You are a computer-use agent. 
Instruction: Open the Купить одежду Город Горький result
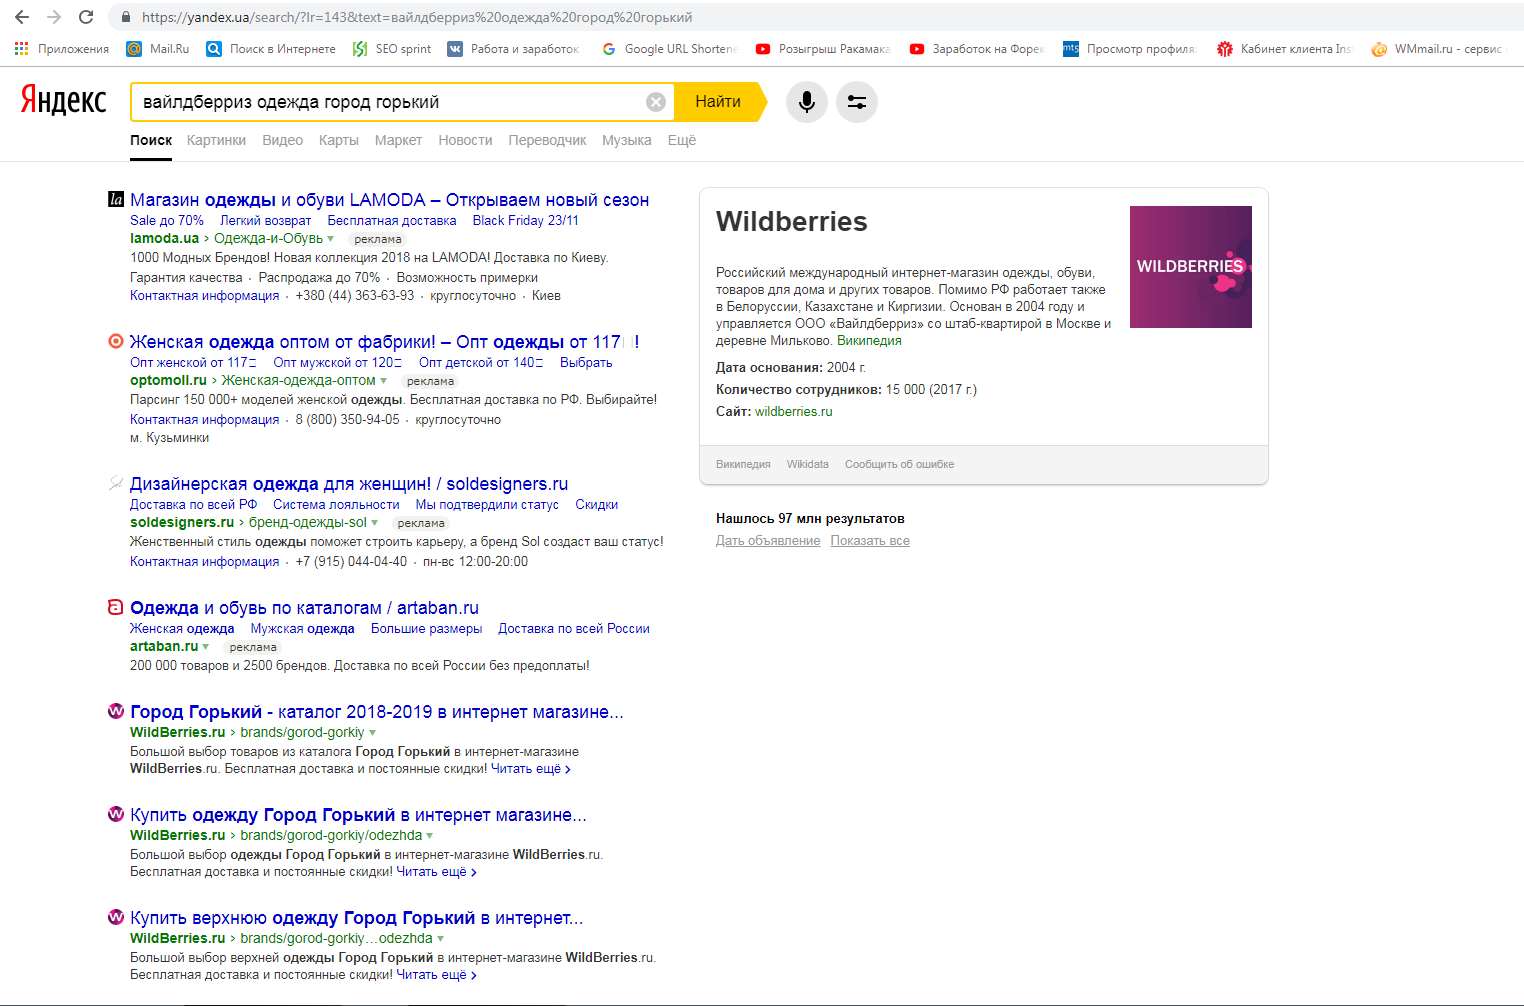[x=358, y=815]
